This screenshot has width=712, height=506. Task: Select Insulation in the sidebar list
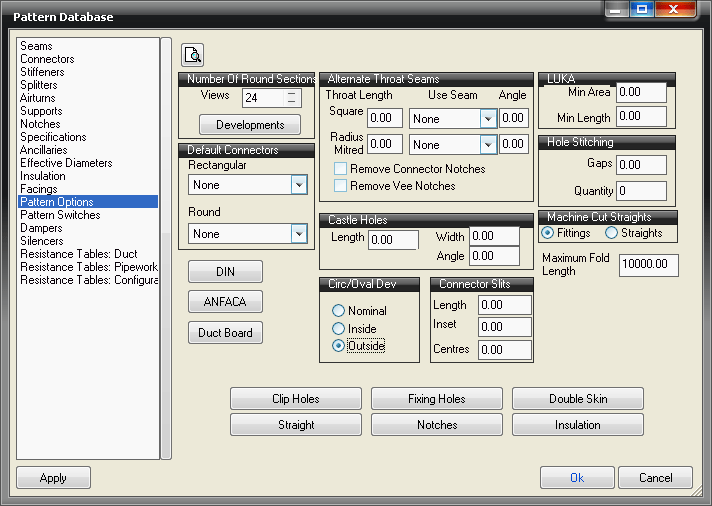tap(43, 176)
